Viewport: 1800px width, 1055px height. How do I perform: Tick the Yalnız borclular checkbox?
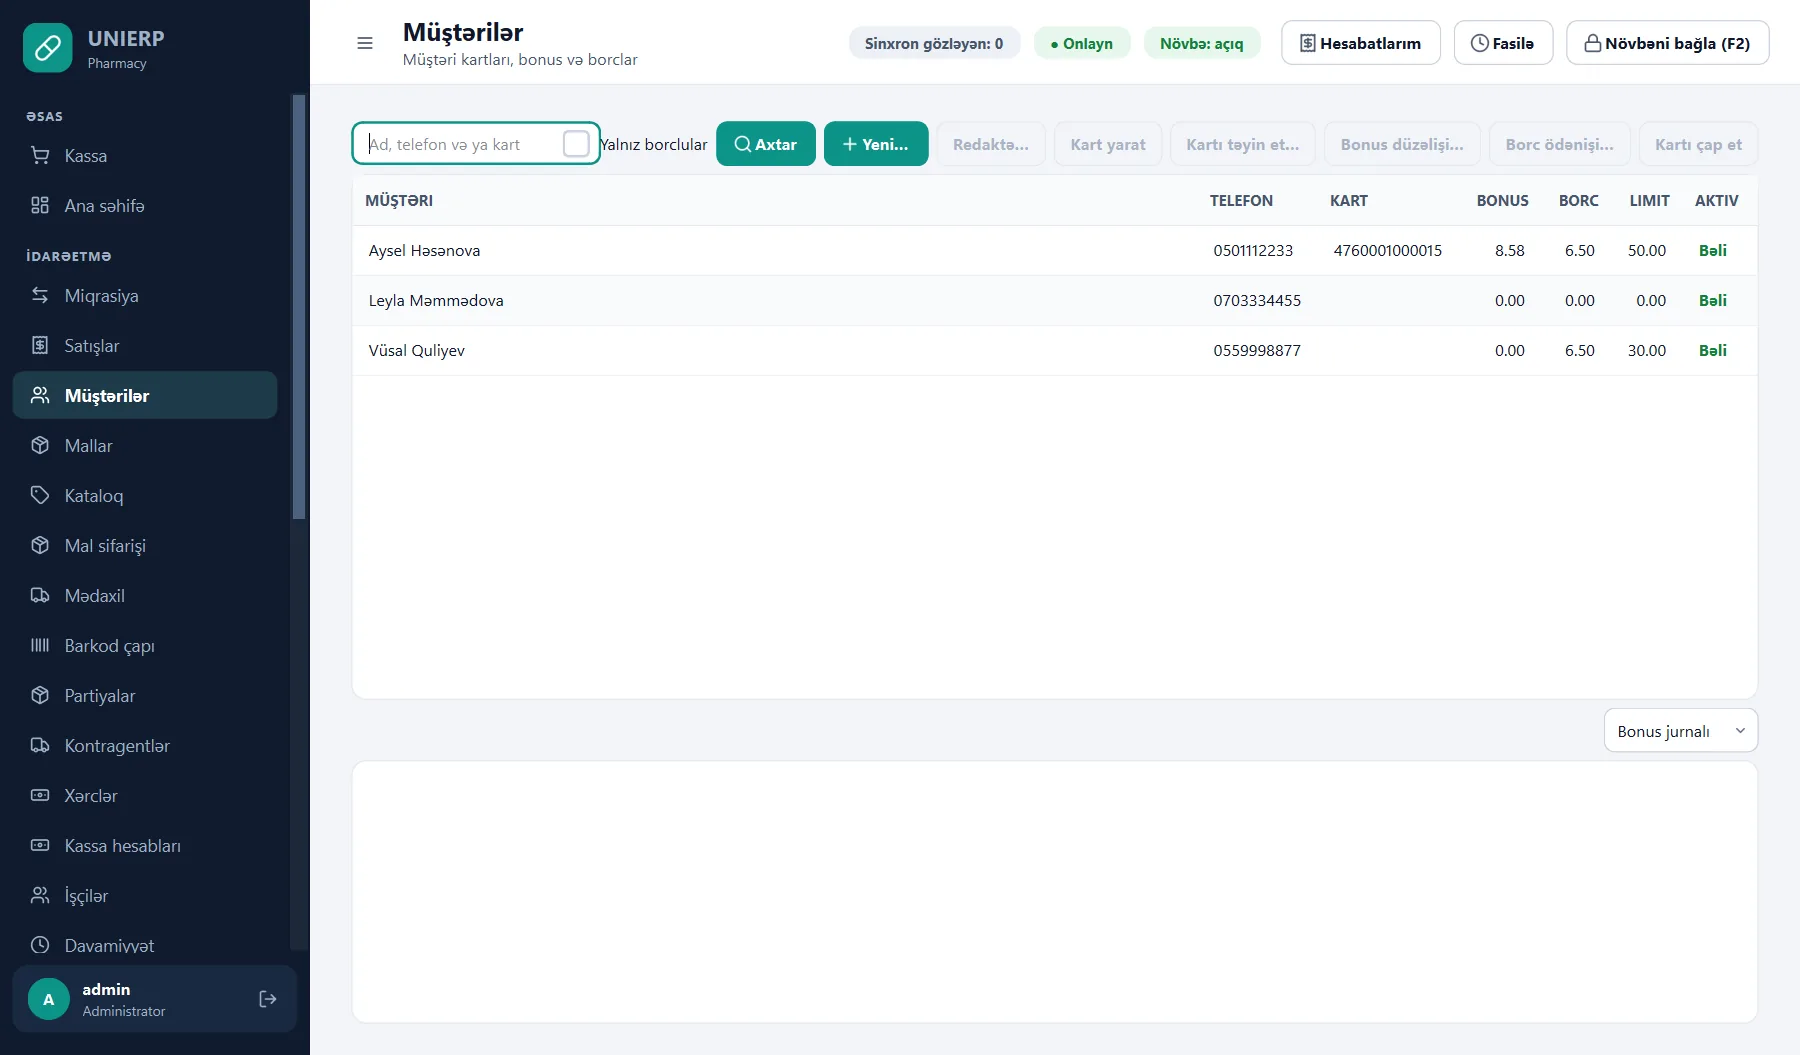point(576,144)
